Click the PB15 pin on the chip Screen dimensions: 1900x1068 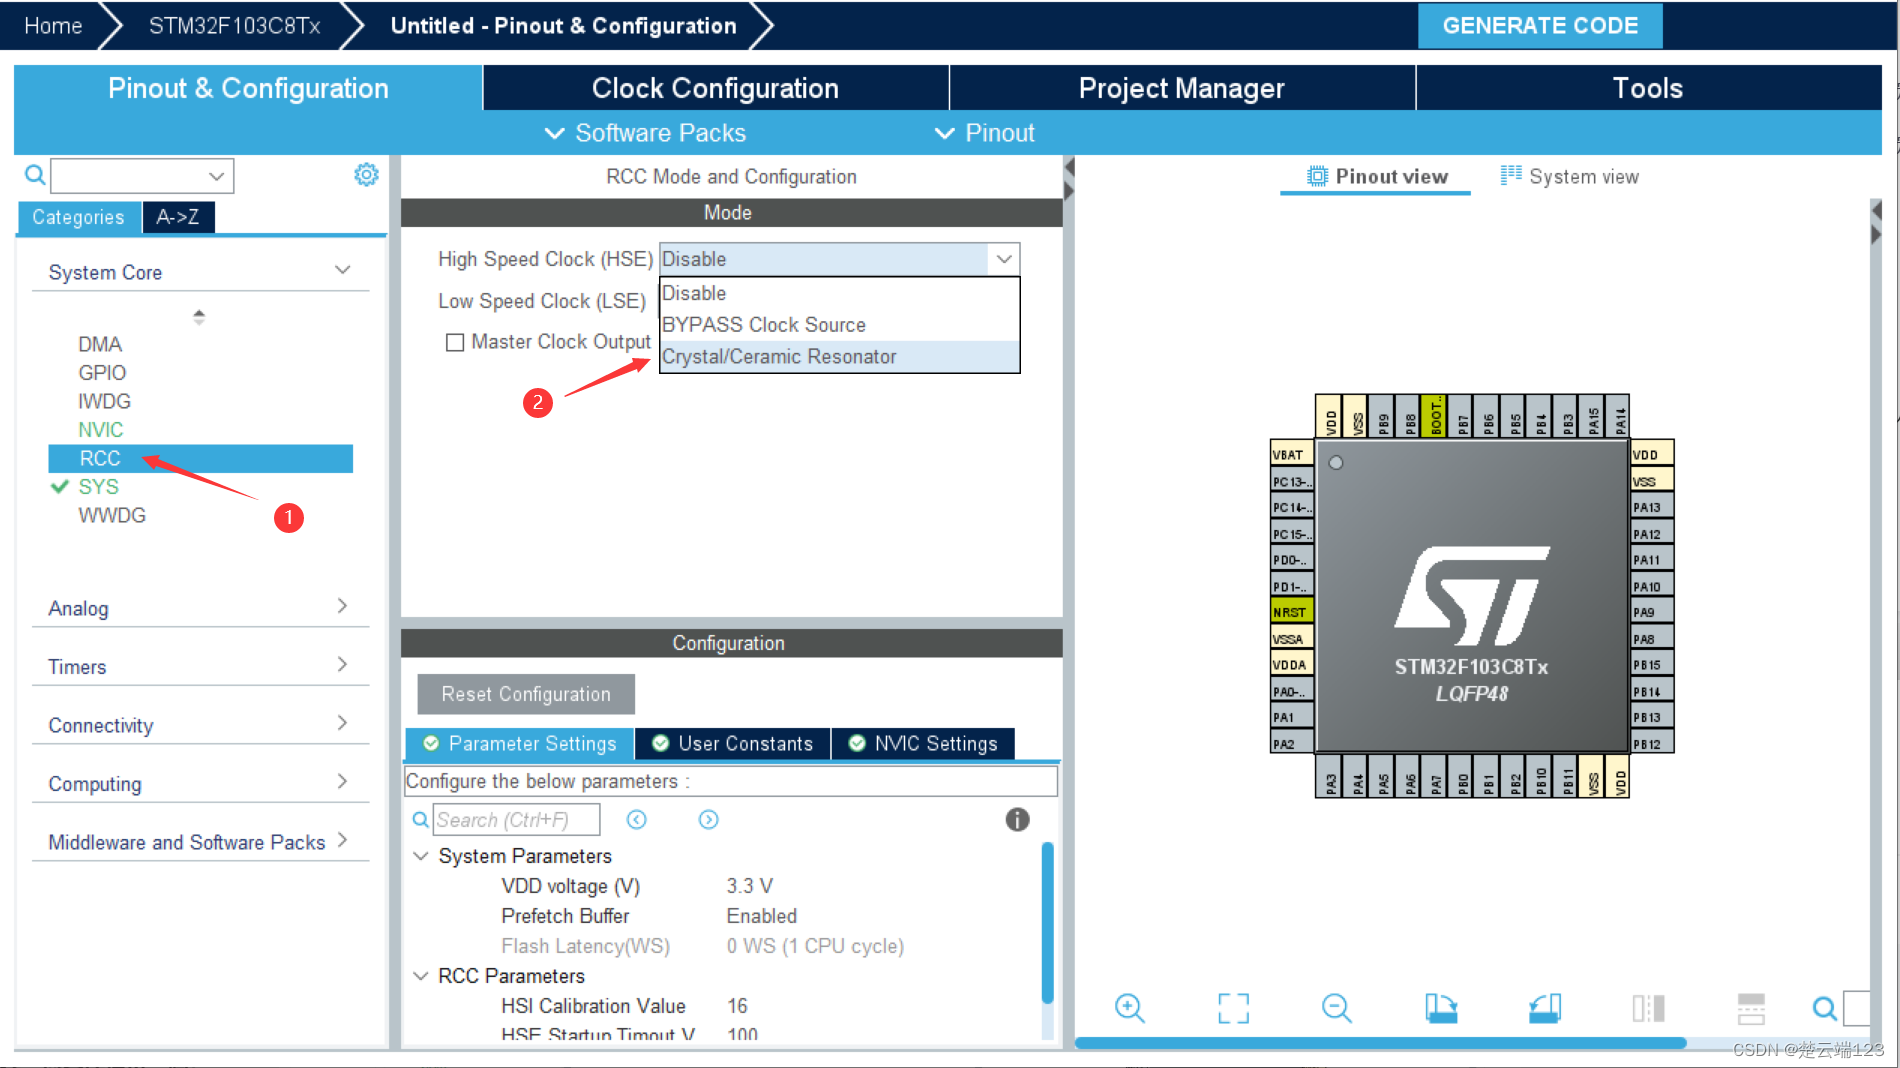(x=1652, y=665)
